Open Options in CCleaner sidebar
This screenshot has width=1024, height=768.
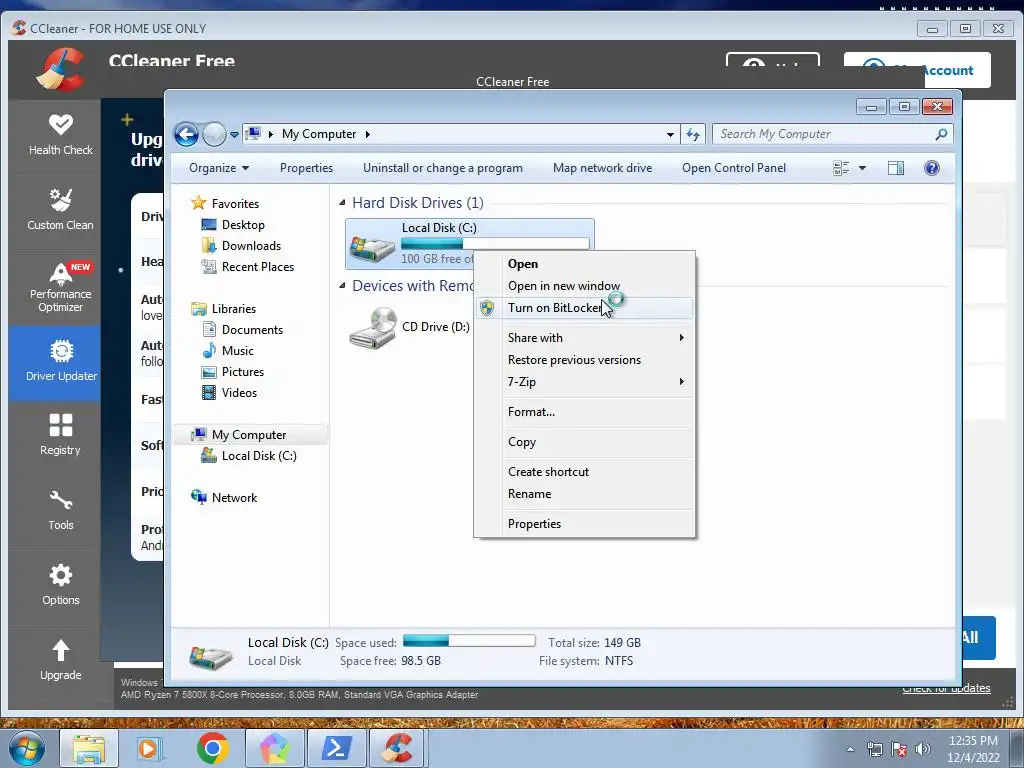point(60,585)
